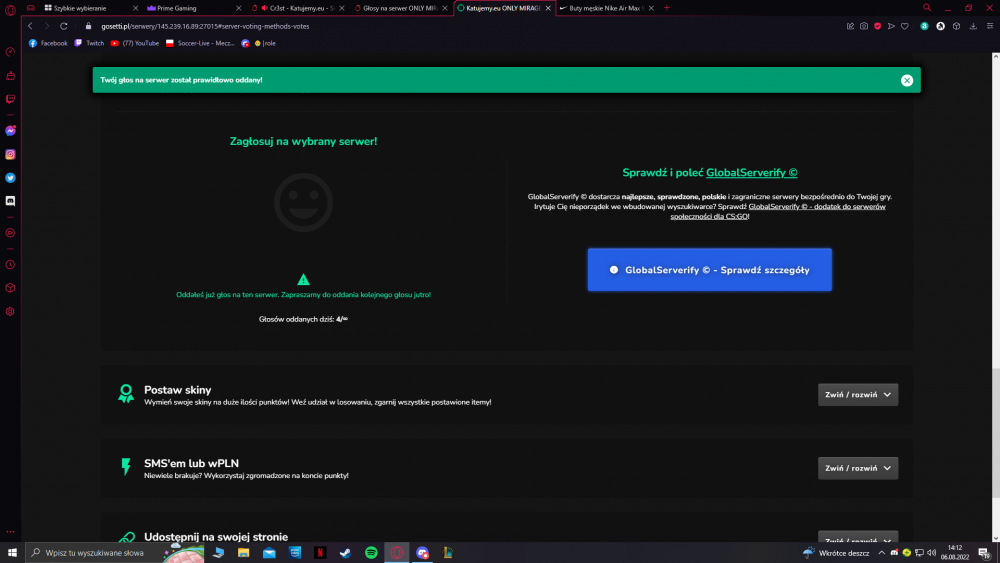
Task: Close the Prime Gaming tab
Action: 239,8
